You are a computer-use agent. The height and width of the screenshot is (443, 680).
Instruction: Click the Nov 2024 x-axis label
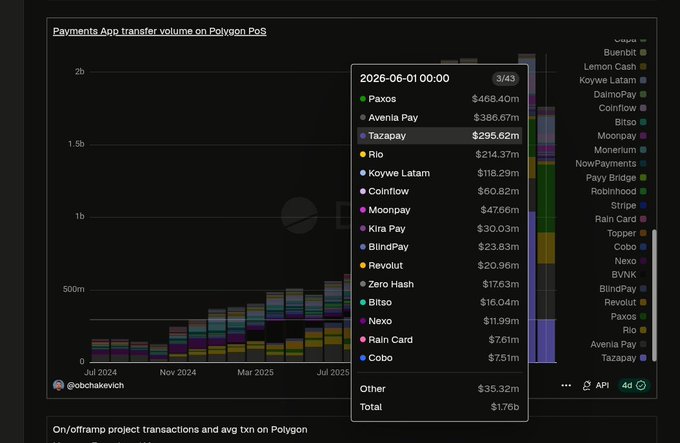click(x=178, y=372)
